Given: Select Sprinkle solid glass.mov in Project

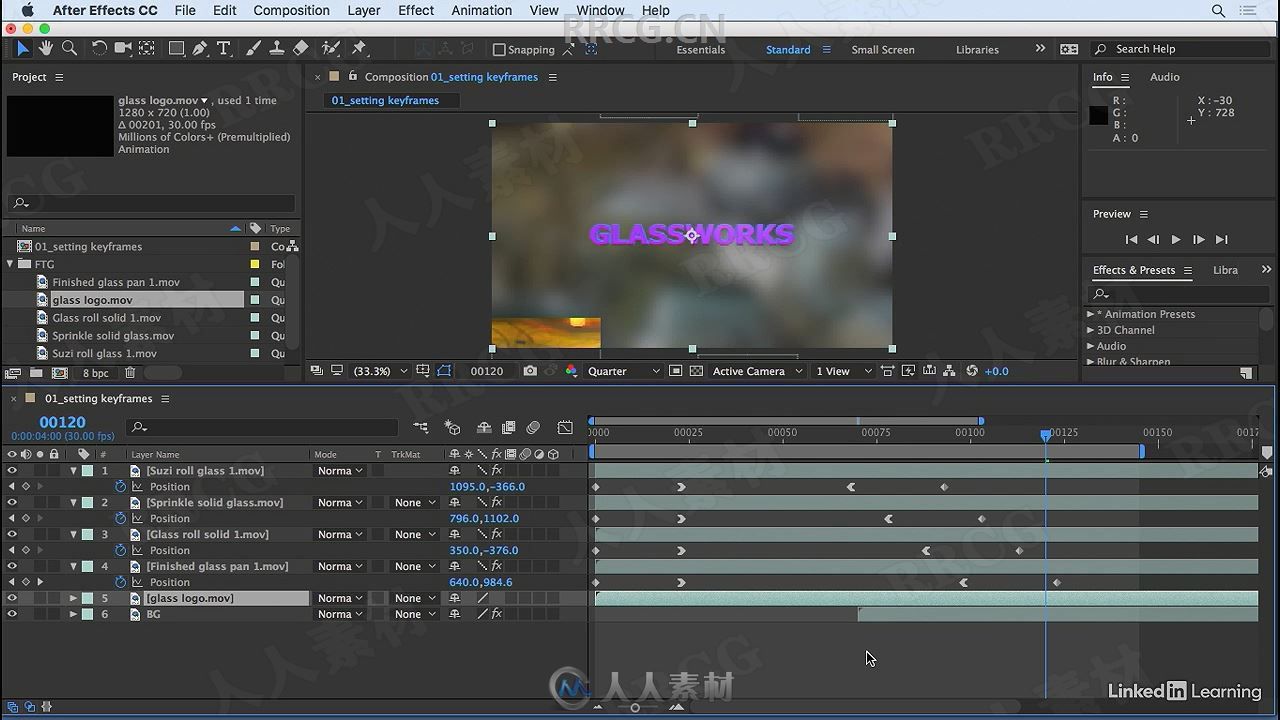Looking at the screenshot, I should (113, 335).
